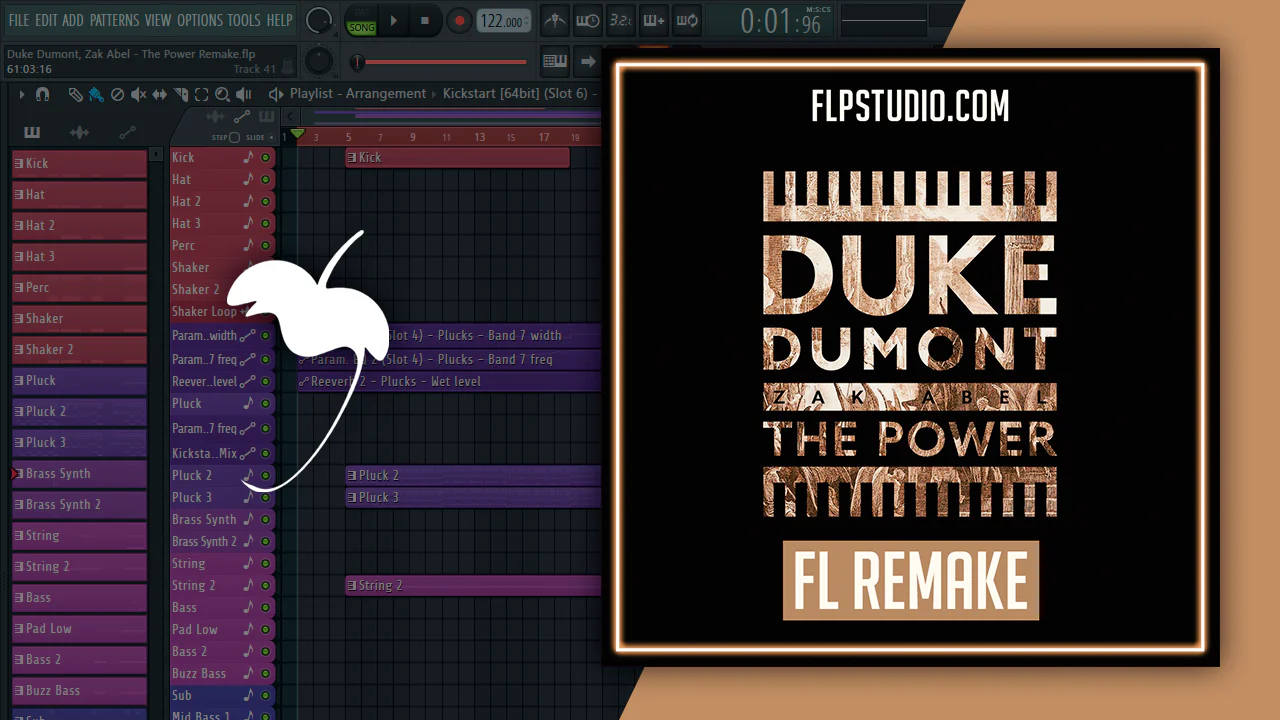Open the Kickstart [64bit] (Slot 6) selector
This screenshot has width=1280, height=720.
[x=515, y=94]
